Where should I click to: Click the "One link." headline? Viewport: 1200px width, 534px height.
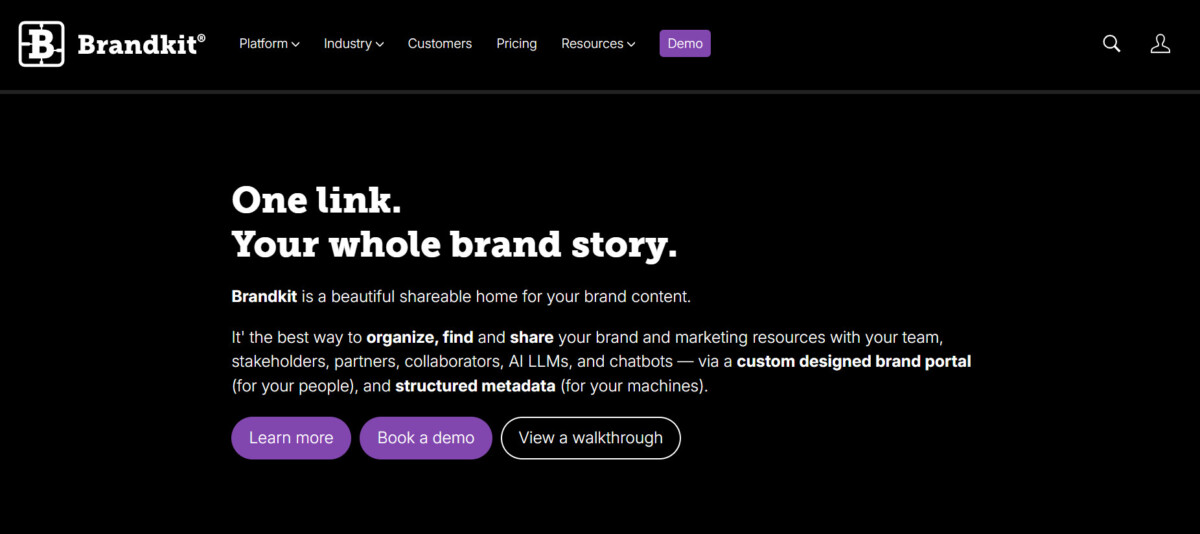(316, 200)
